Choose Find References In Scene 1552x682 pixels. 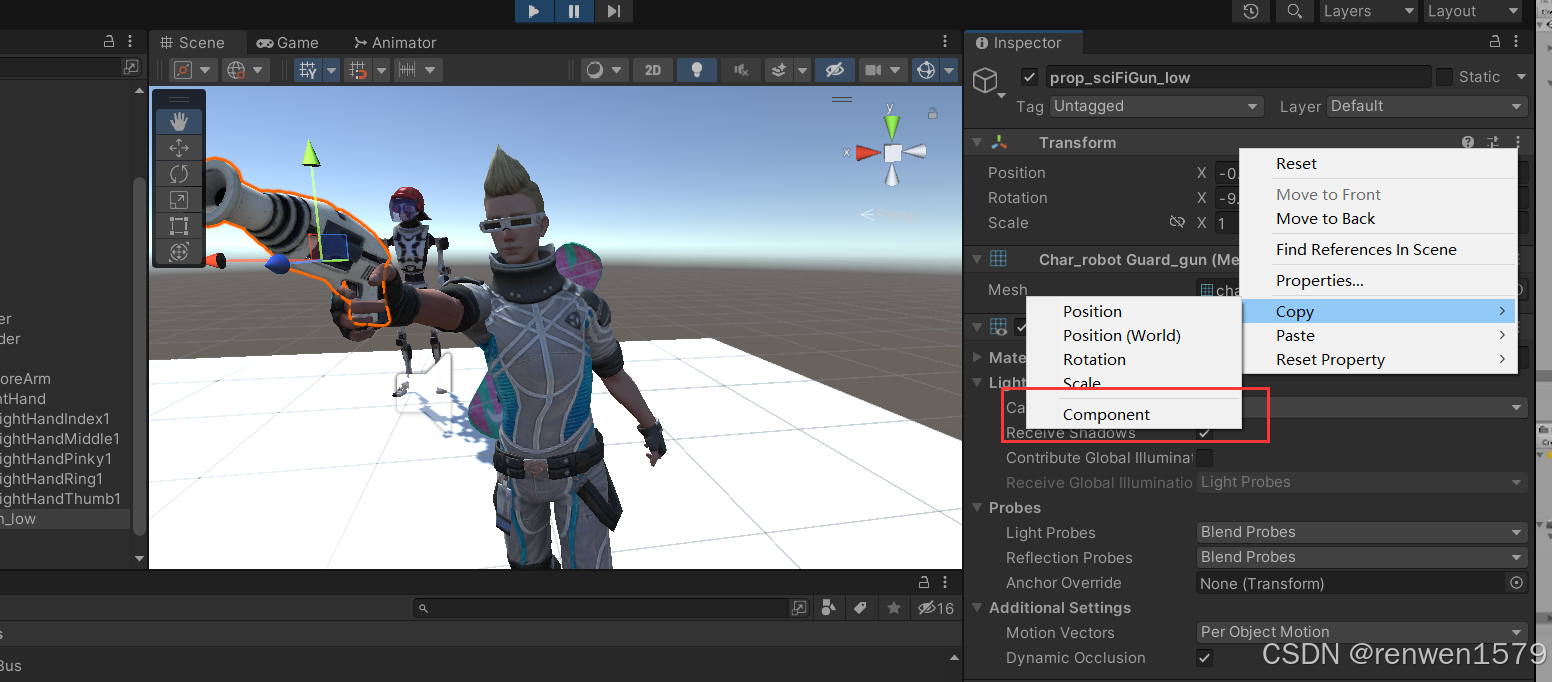click(x=1378, y=250)
